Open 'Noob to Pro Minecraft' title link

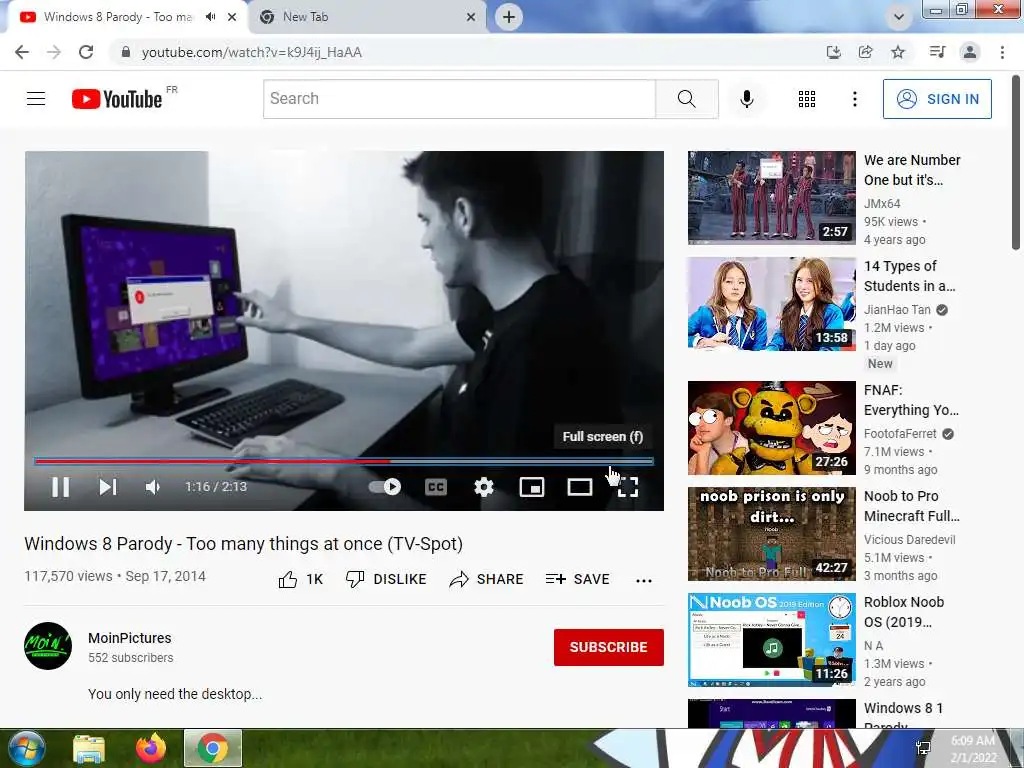coord(912,506)
